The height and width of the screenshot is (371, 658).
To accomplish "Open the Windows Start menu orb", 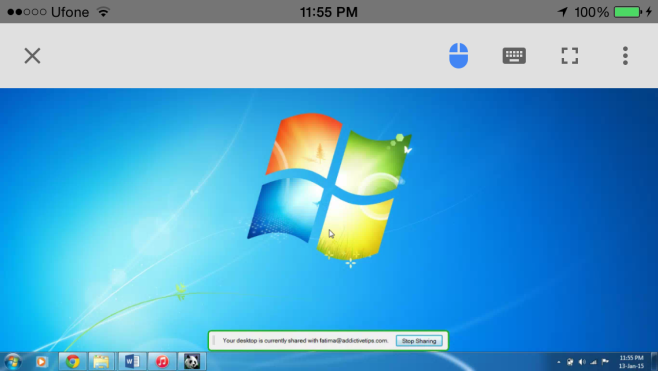I will pyautogui.click(x=13, y=362).
